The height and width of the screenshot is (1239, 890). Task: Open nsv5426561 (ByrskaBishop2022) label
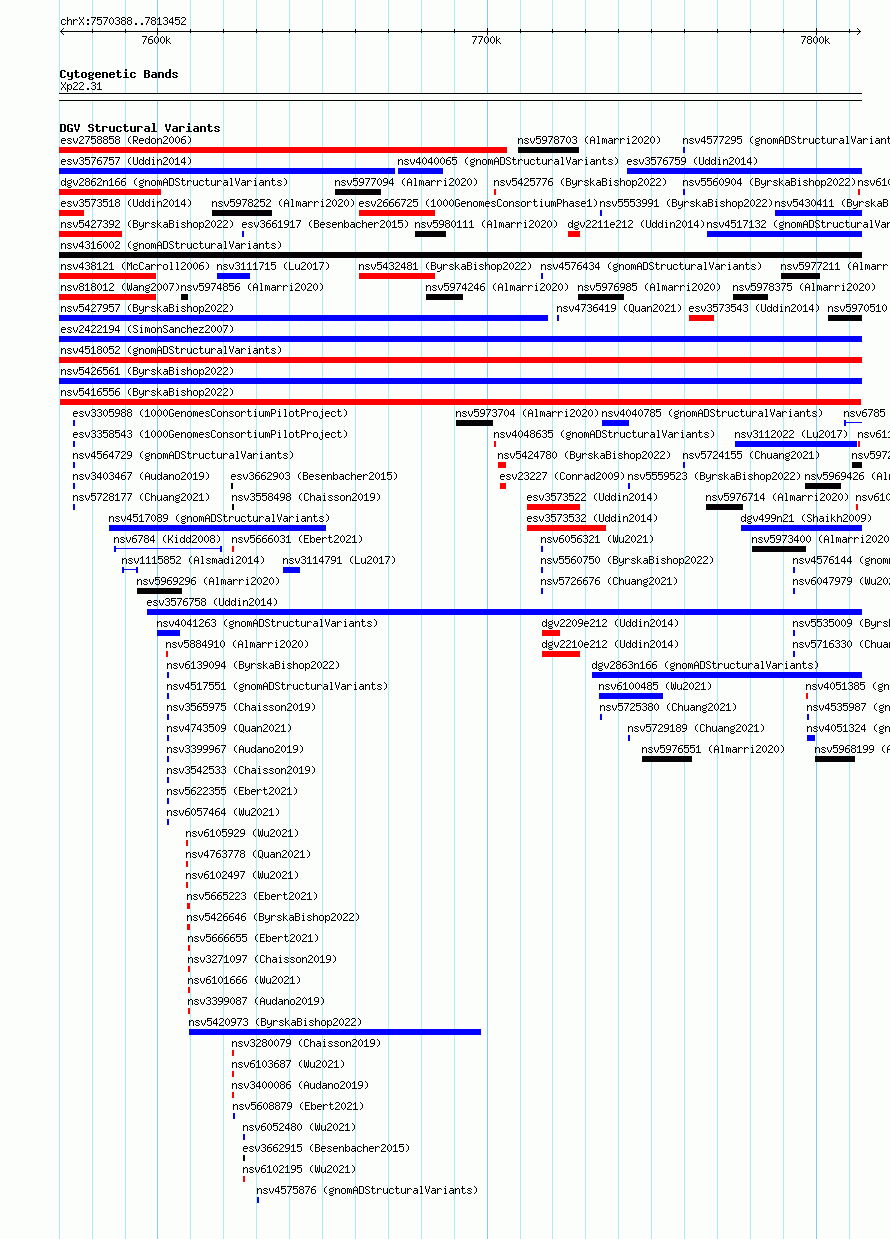pos(146,372)
